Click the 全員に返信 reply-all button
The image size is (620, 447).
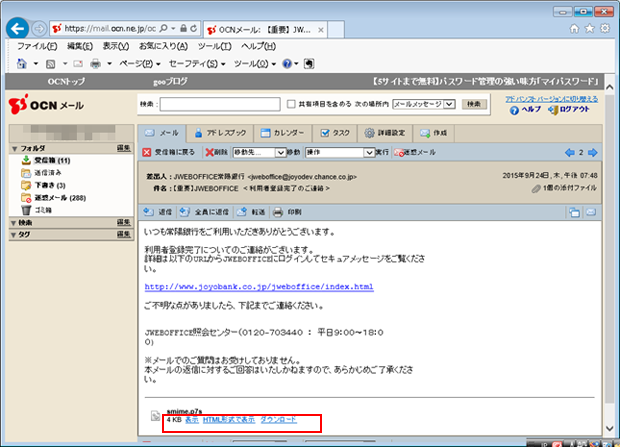pos(204,212)
